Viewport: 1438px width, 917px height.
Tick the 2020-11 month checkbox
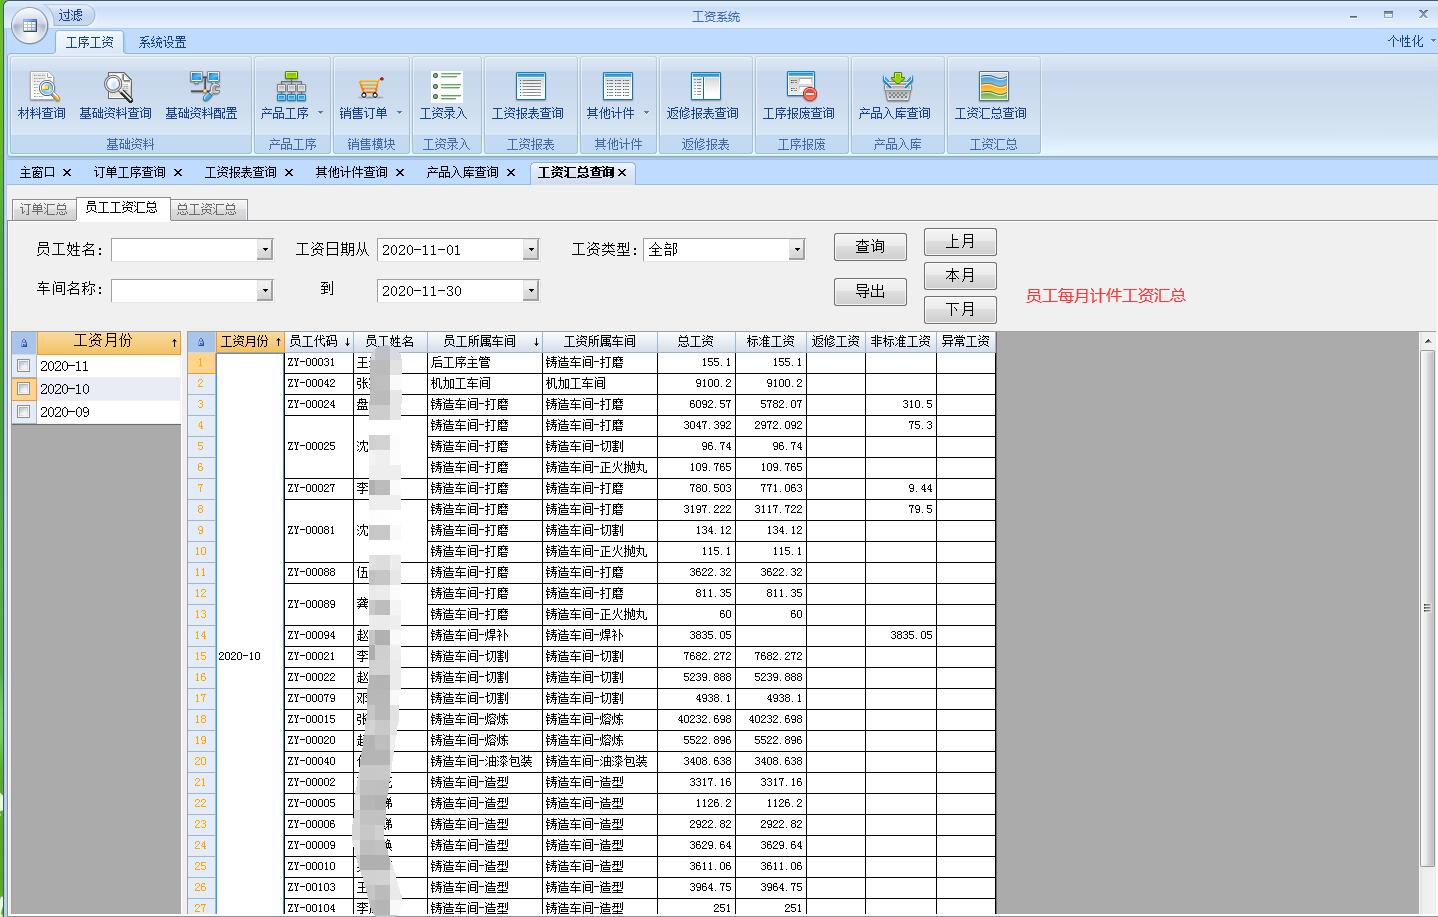24,366
